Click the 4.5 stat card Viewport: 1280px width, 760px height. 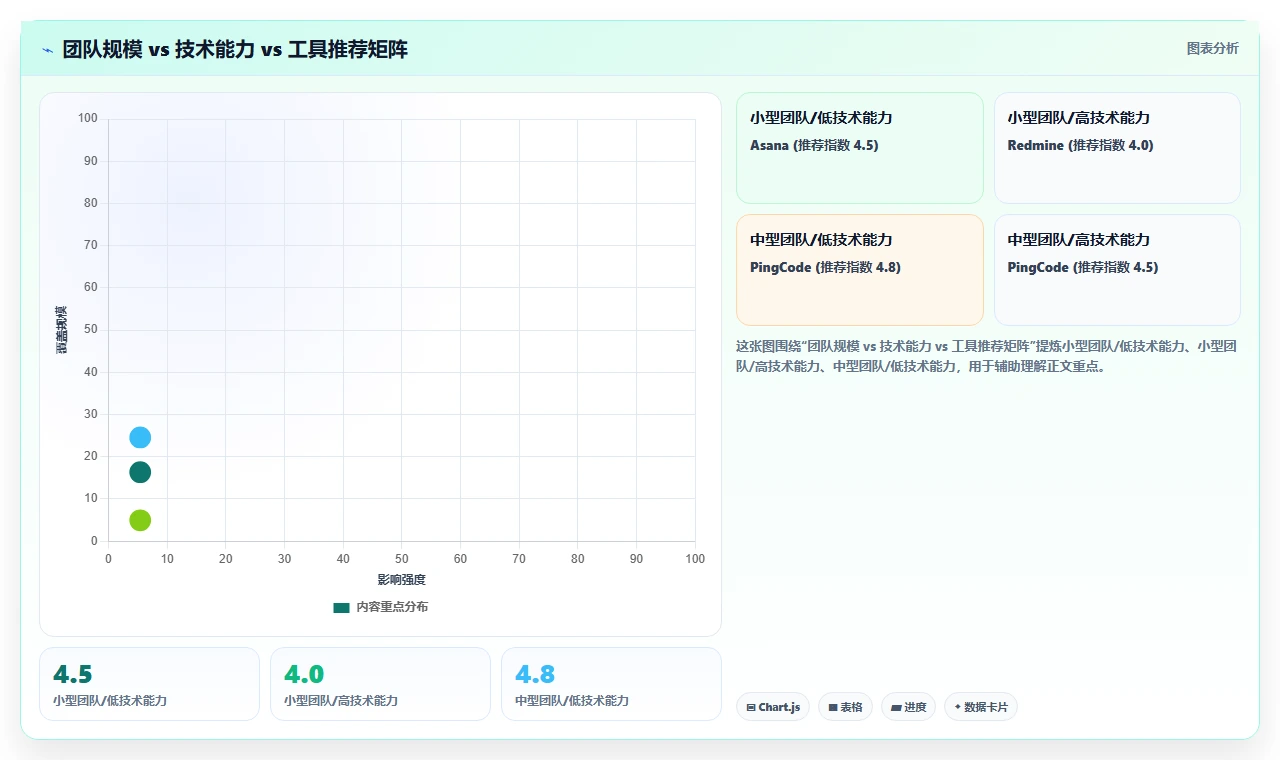click(x=149, y=684)
